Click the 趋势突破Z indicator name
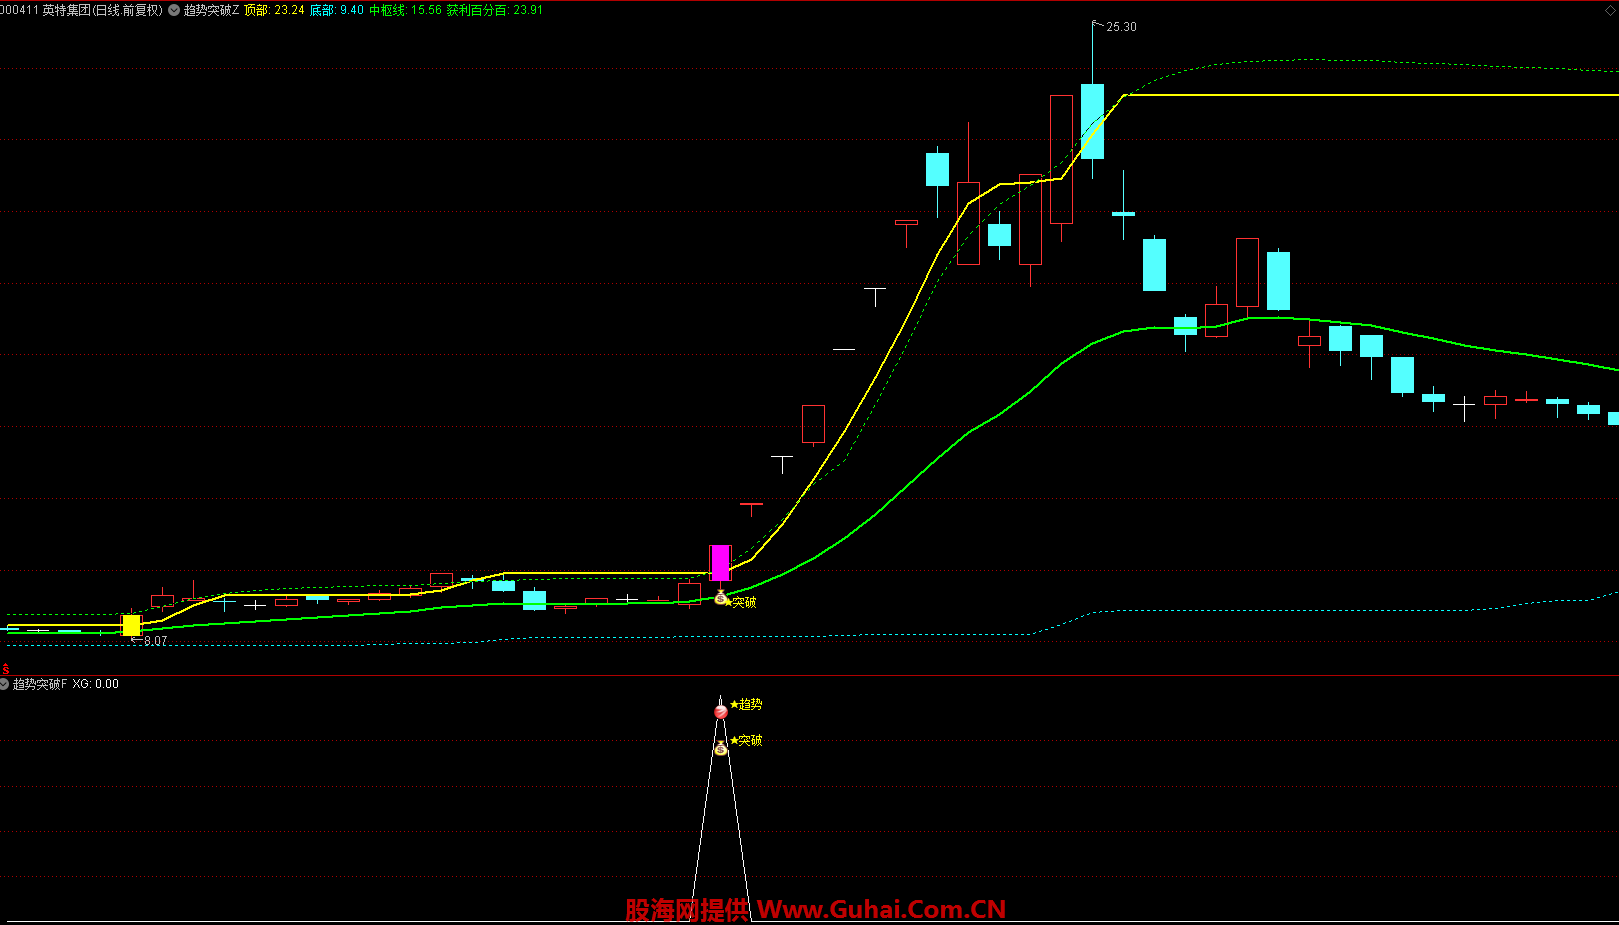 point(211,10)
